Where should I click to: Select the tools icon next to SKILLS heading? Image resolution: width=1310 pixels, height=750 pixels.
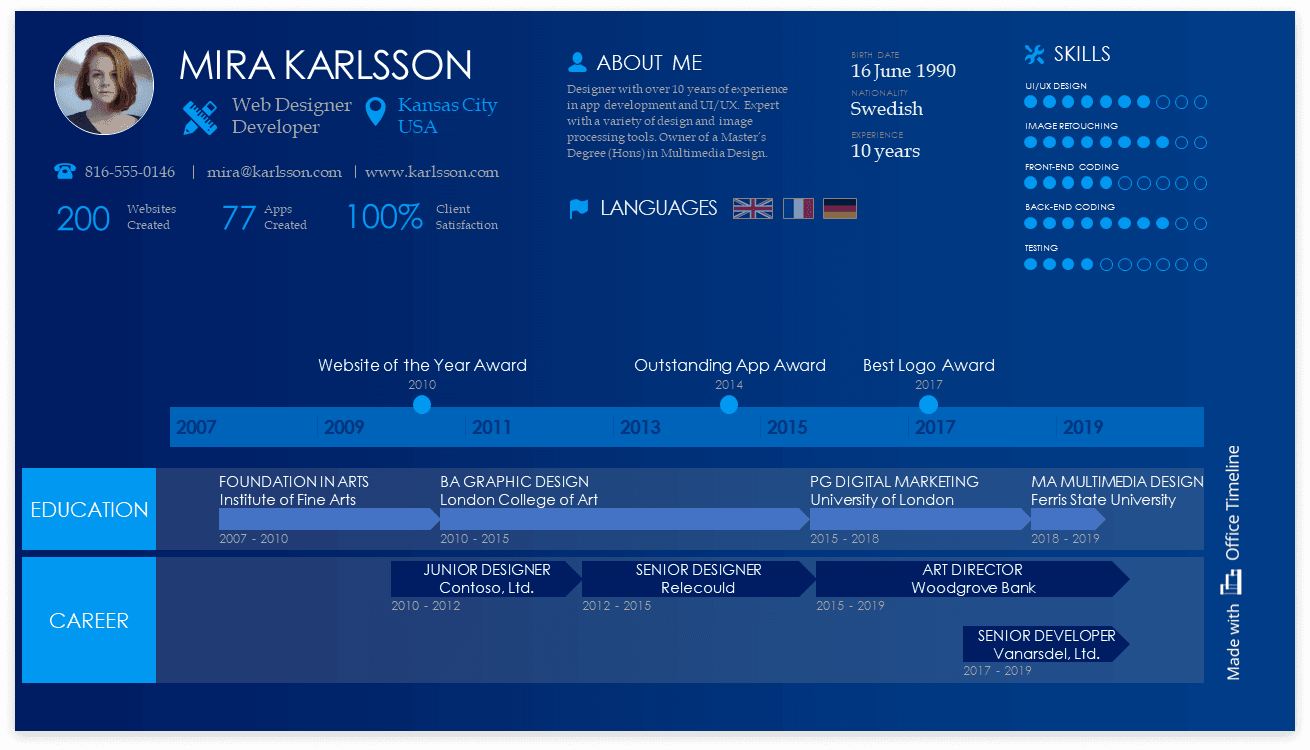[x=1032, y=53]
